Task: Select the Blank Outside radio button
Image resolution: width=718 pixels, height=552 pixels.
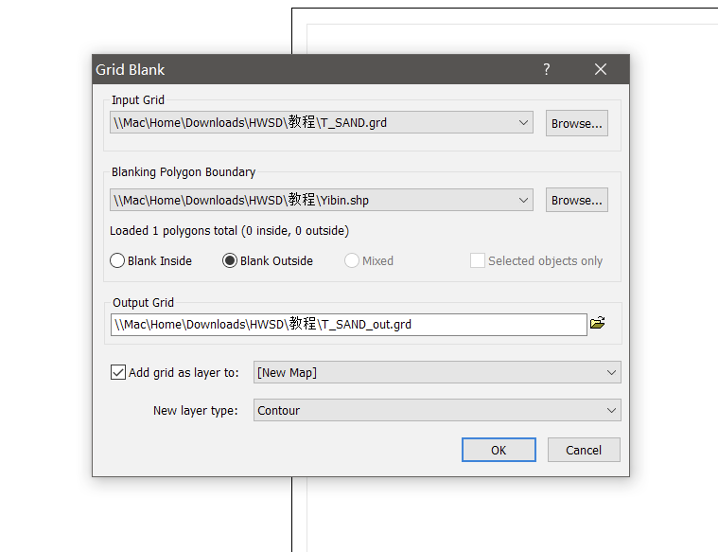Action: pos(230,261)
